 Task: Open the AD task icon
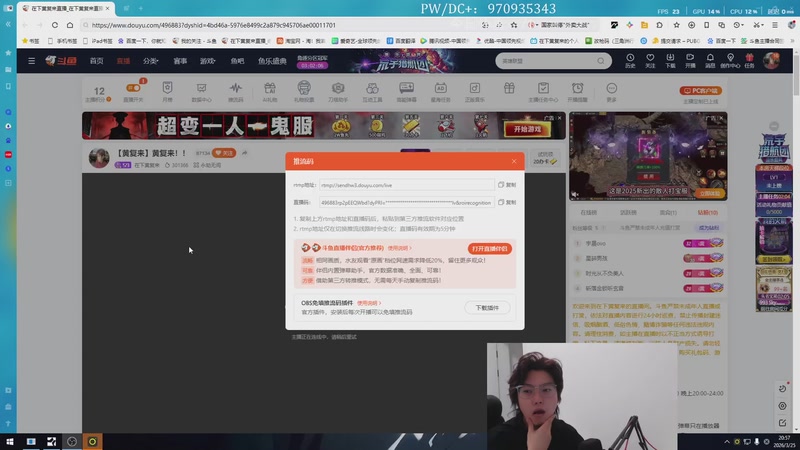click(x=440, y=91)
